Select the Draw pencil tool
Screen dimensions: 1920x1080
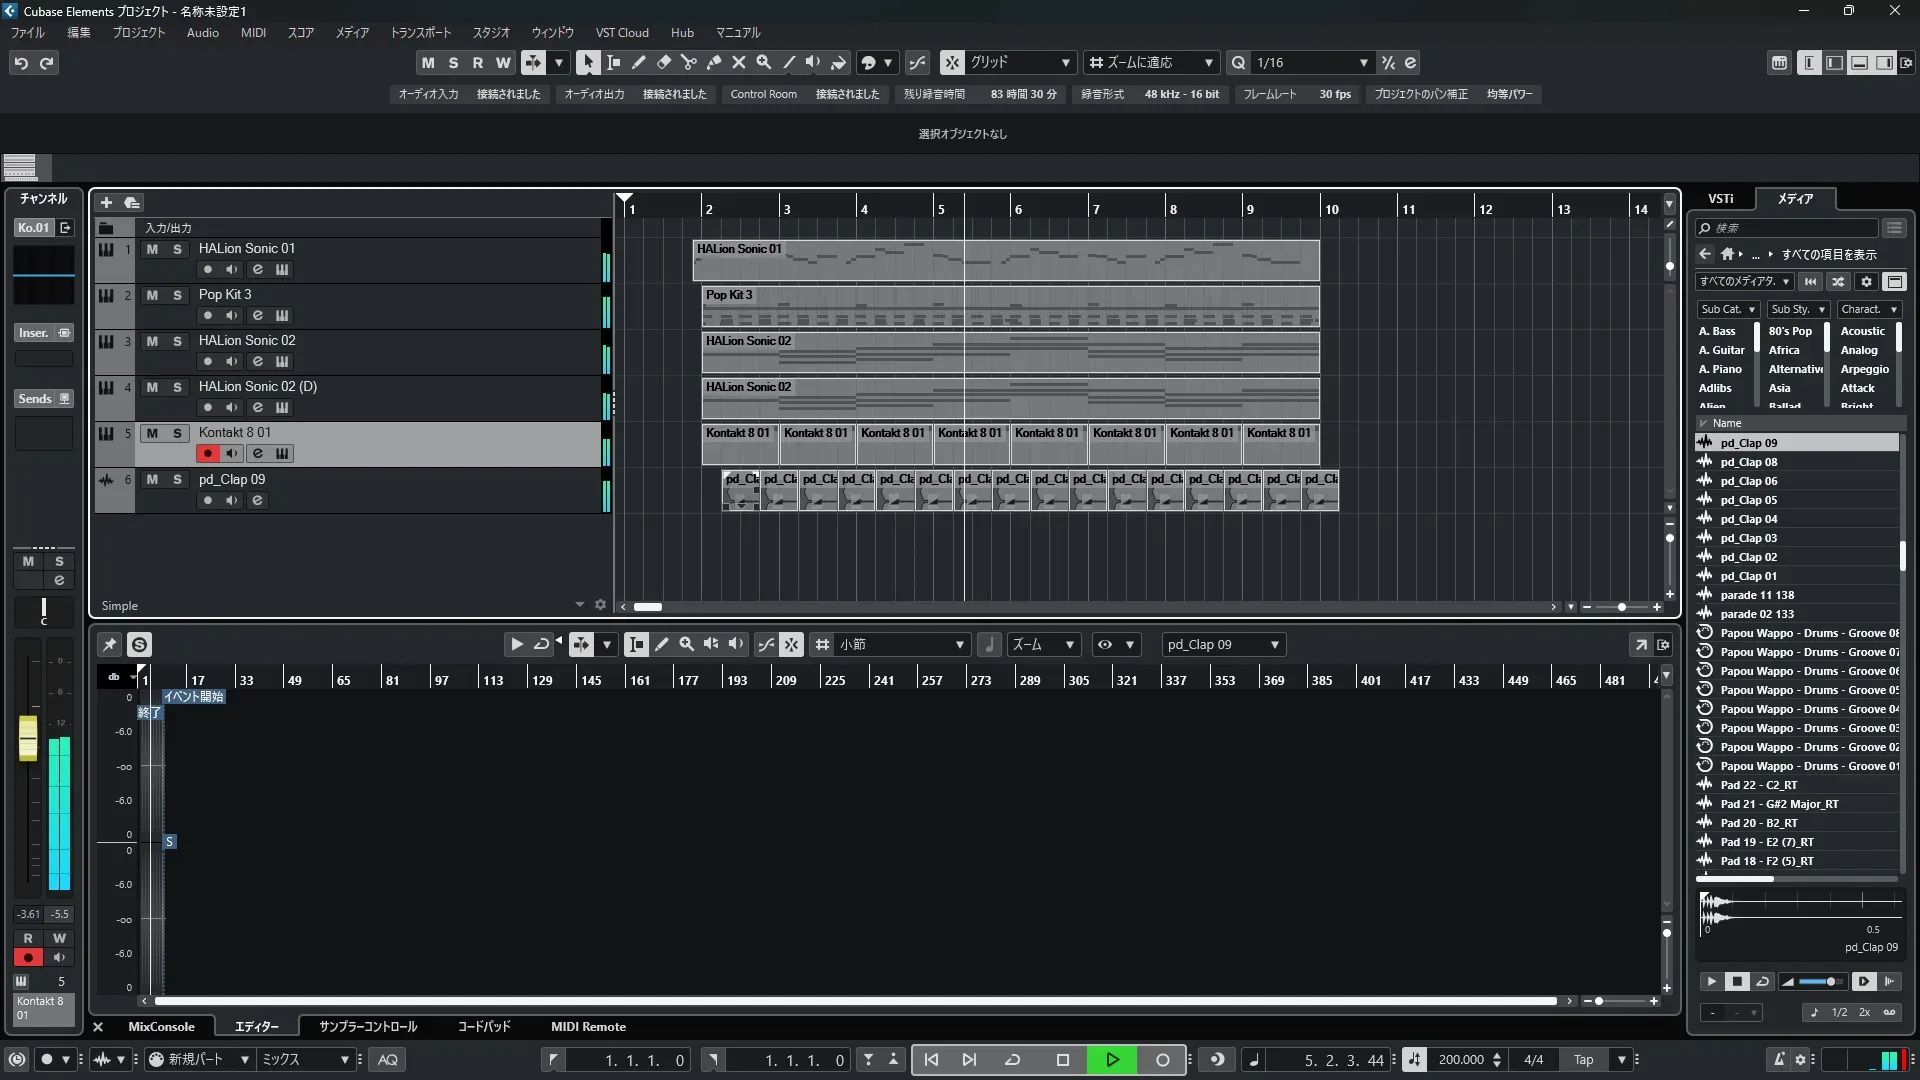(x=638, y=63)
